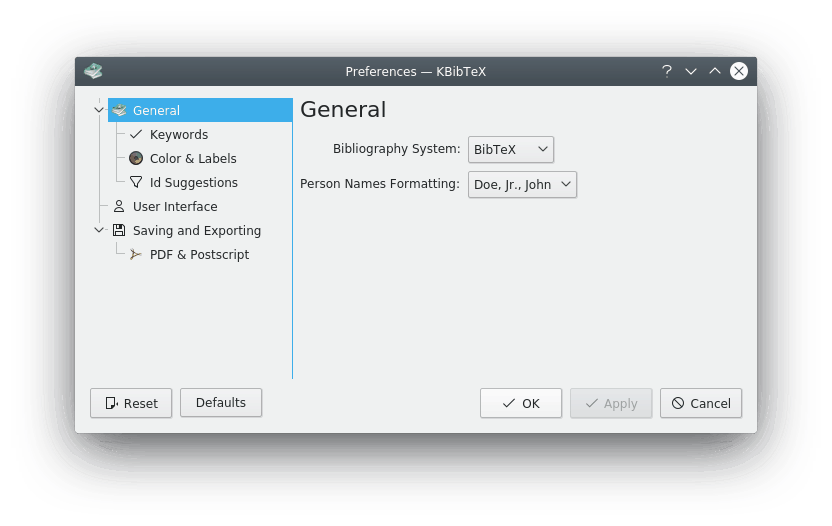
Task: Click the Saving and Exporting floppy icon
Action: (x=119, y=230)
